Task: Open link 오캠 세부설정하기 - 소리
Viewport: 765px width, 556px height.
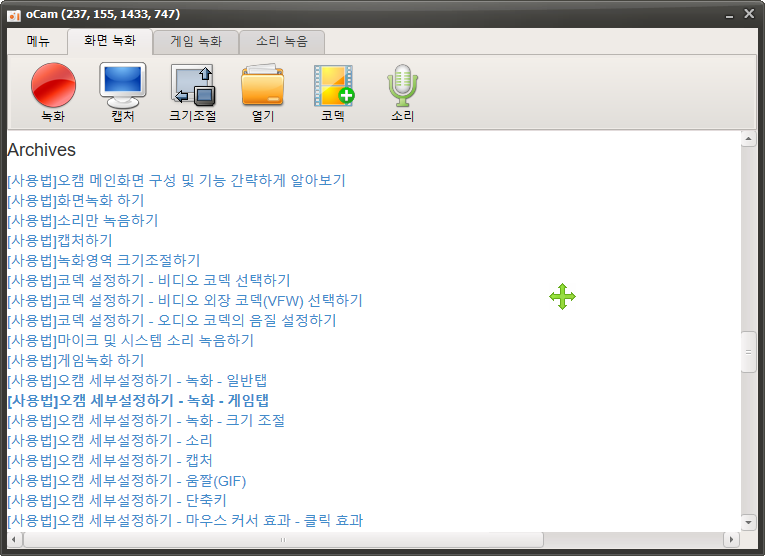Action: click(110, 440)
